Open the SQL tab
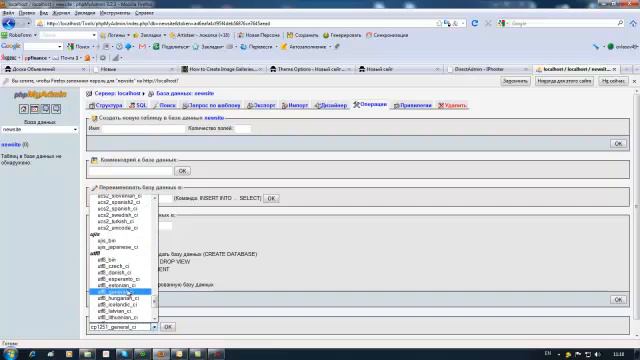 [x=138, y=106]
